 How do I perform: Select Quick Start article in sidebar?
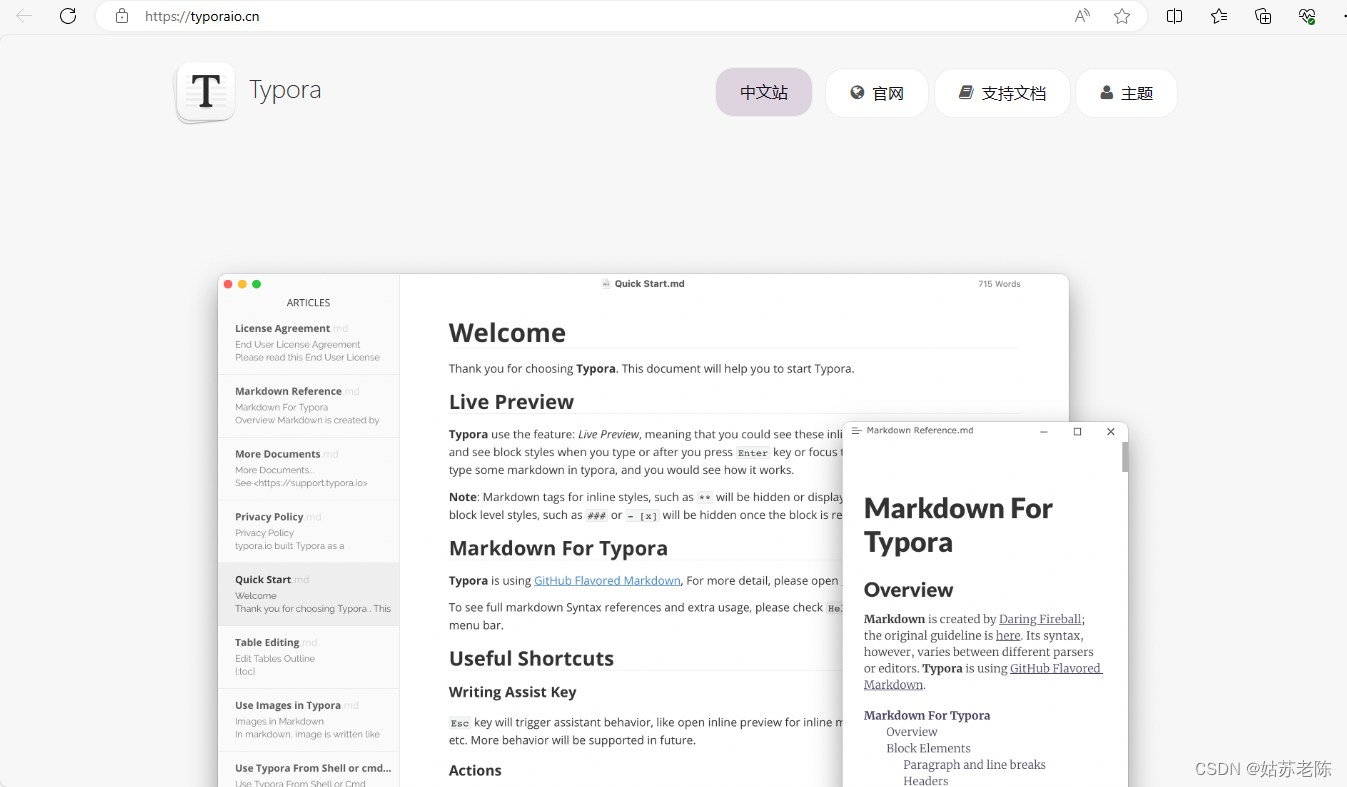point(308,595)
